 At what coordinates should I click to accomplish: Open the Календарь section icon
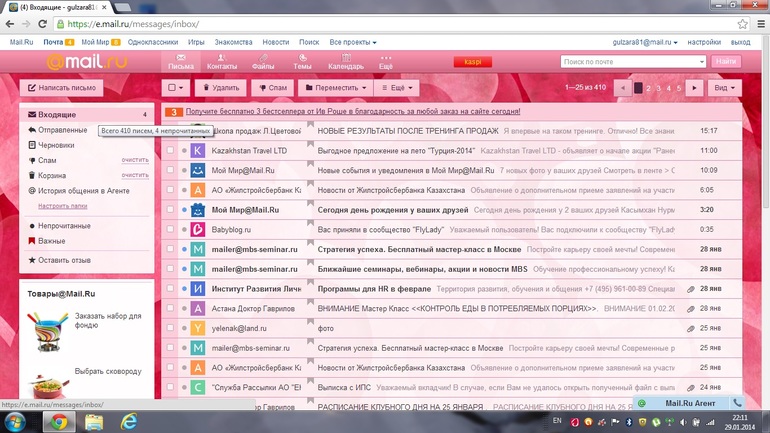coord(346,62)
